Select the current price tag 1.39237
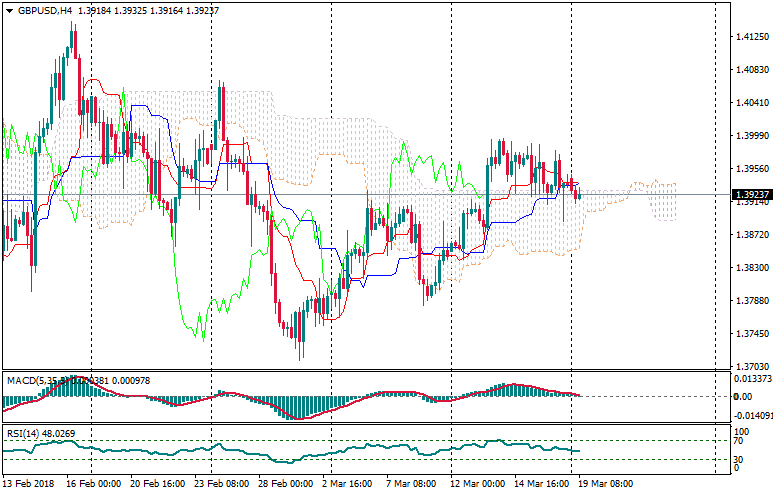Screen dimensions: 773x495 [749, 194]
